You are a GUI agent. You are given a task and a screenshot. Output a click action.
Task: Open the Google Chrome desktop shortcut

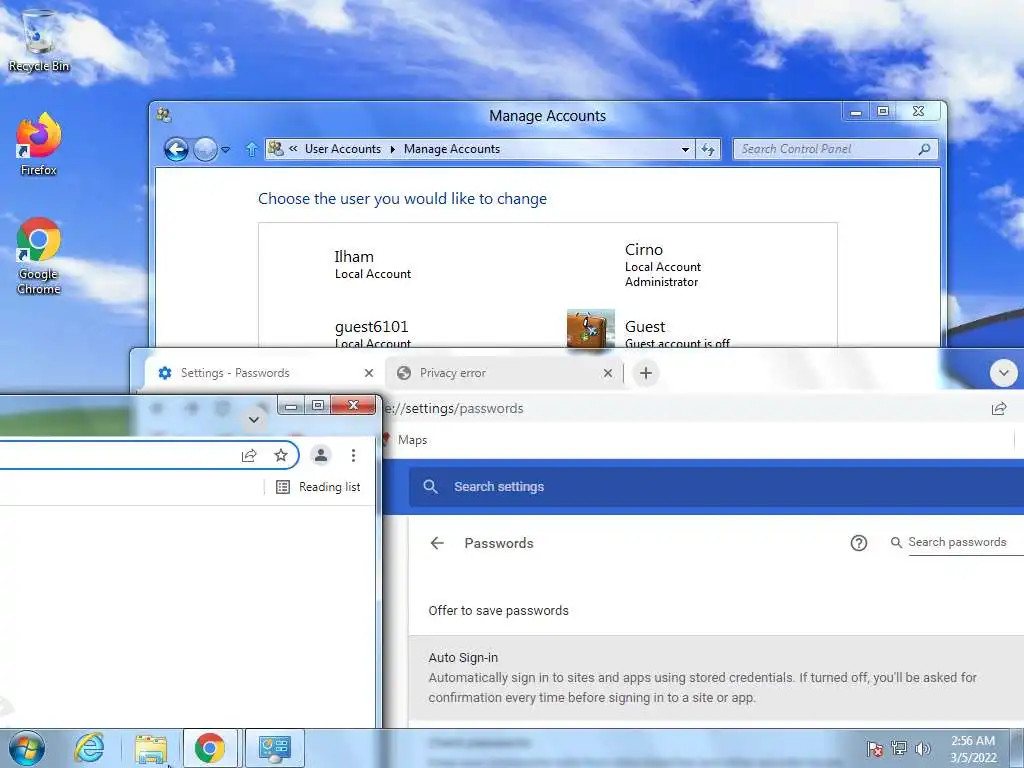pyautogui.click(x=39, y=255)
